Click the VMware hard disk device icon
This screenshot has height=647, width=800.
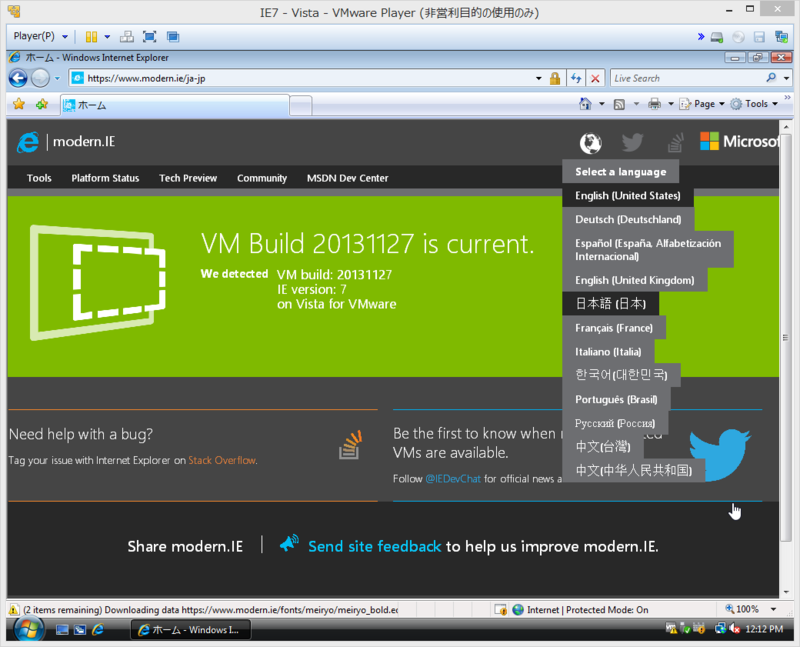(x=717, y=37)
